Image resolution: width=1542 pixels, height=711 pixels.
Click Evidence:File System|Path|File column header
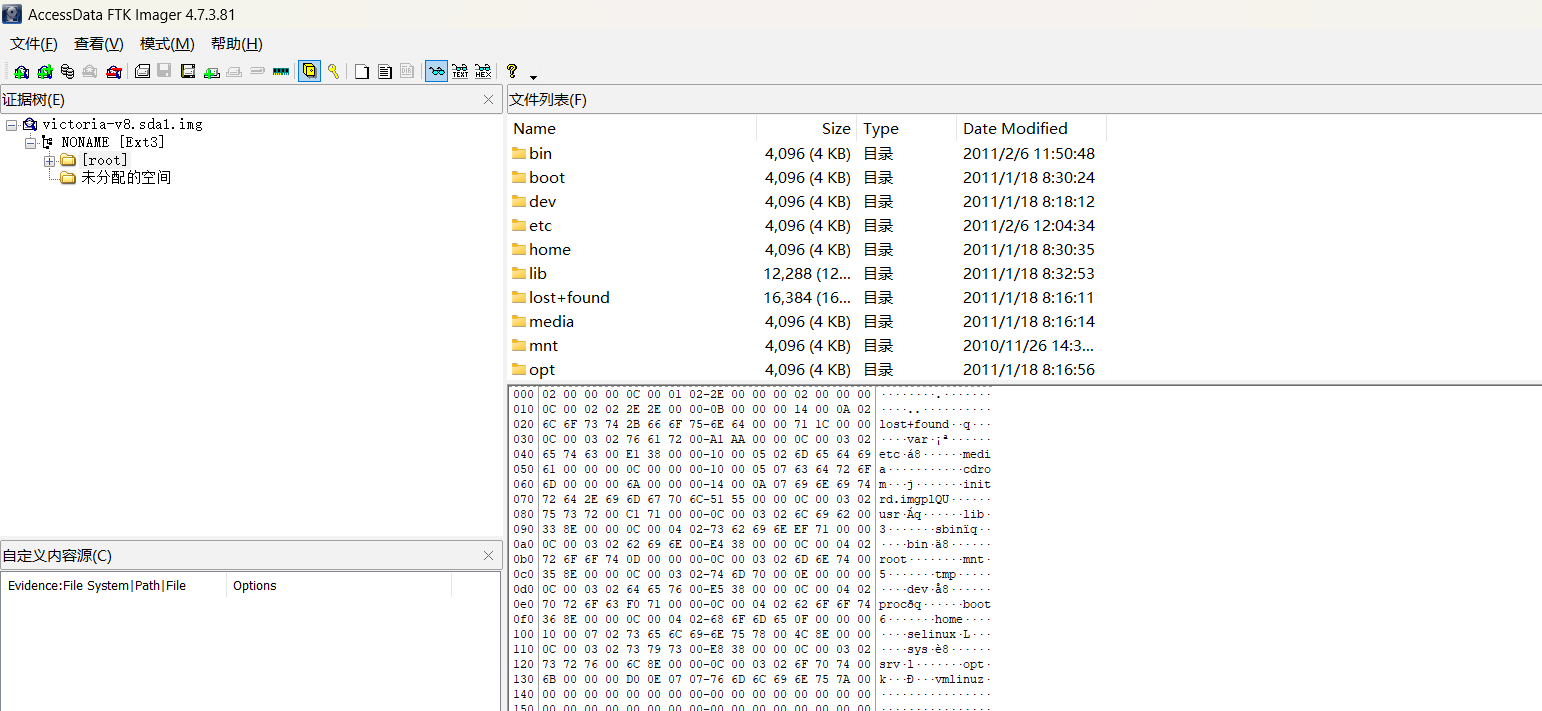(x=114, y=586)
